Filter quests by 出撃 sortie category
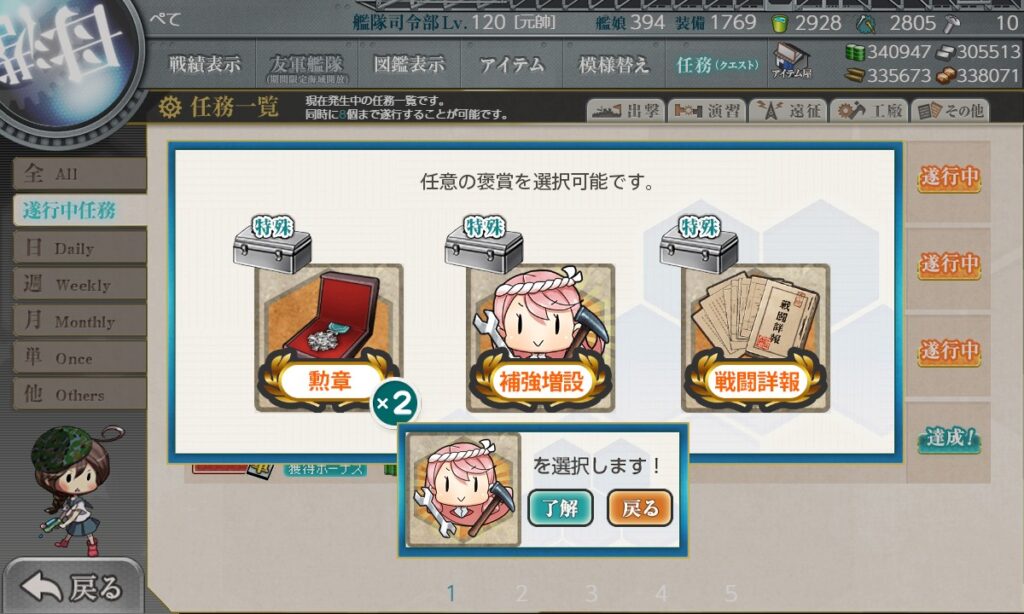The image size is (1024, 614). point(626,111)
